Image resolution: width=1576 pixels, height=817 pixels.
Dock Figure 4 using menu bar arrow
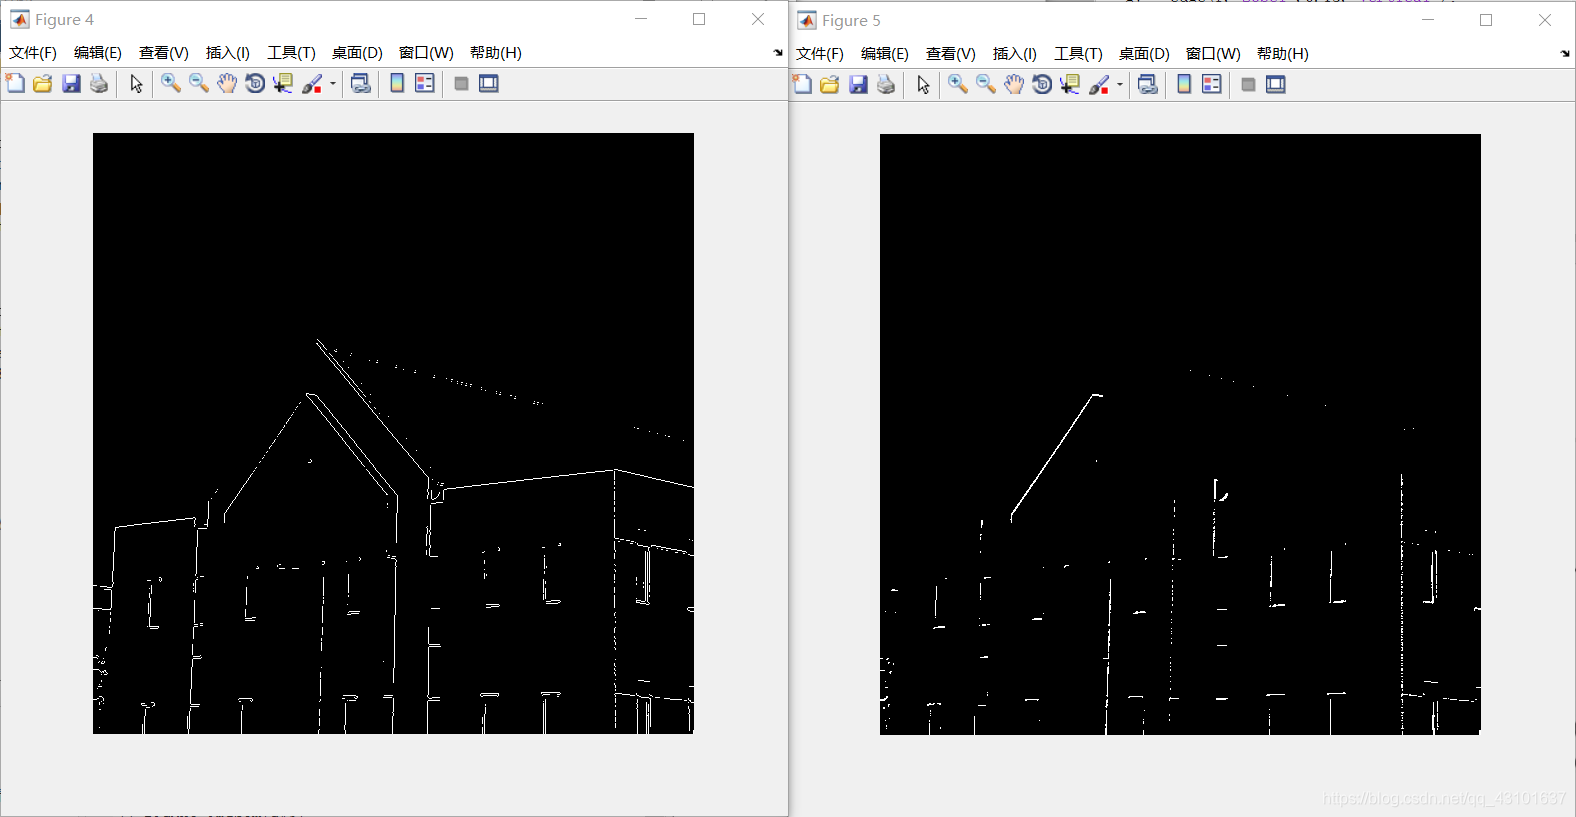(x=778, y=53)
